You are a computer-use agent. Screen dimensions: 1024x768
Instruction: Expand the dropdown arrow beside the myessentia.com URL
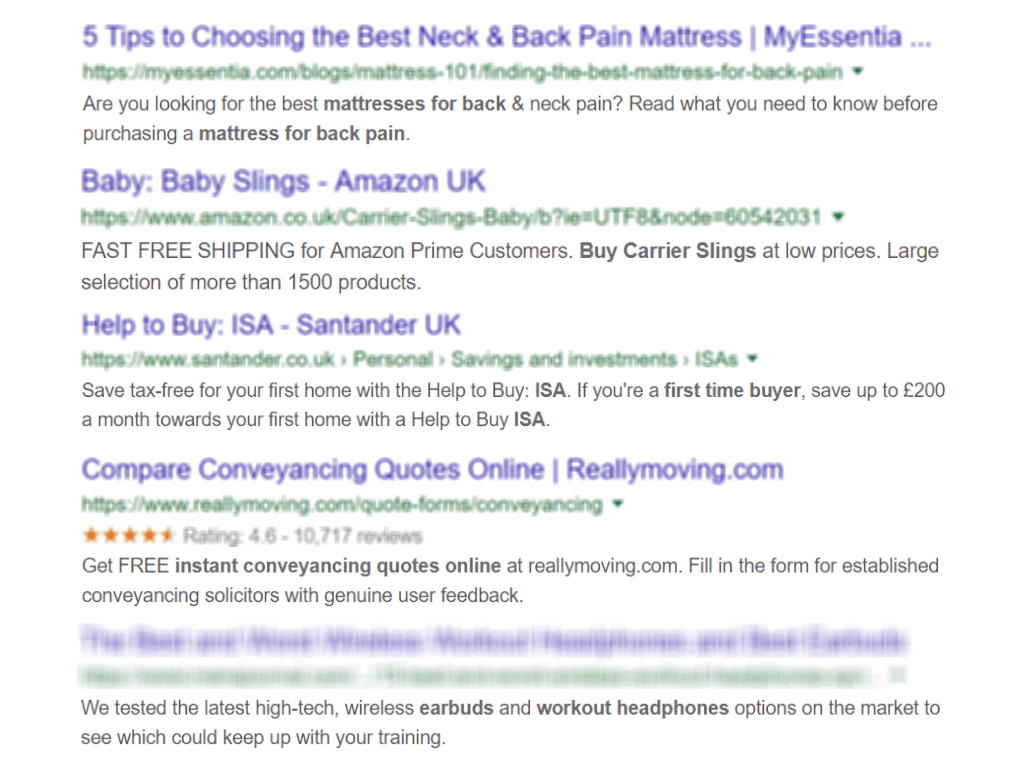(x=860, y=72)
